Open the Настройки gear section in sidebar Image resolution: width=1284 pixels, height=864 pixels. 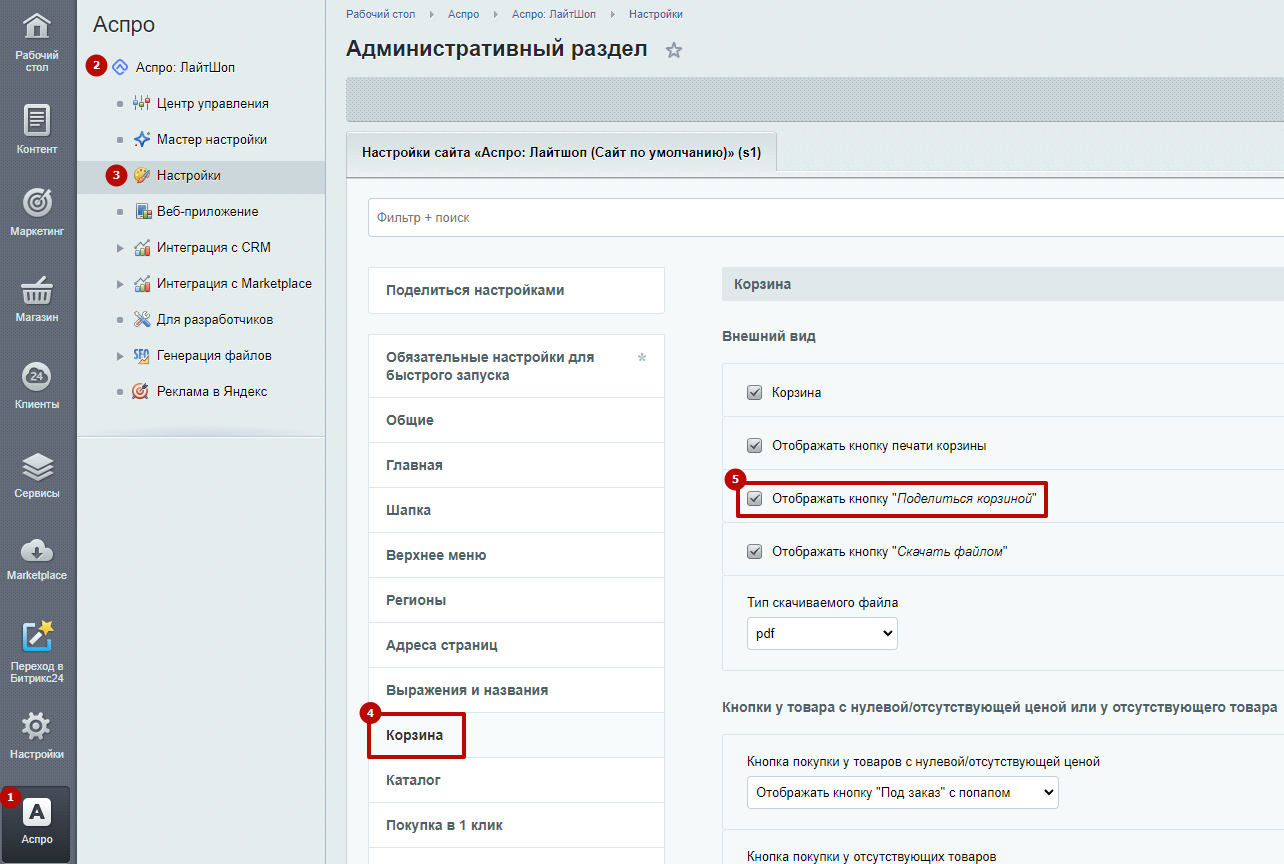point(37,735)
